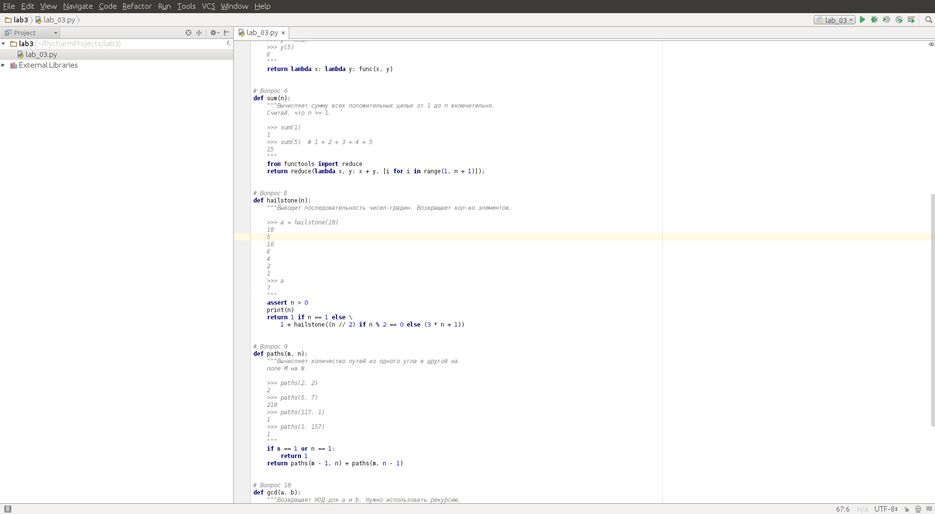Image resolution: width=935 pixels, height=514 pixels.
Task: Click lab_03.py breadcrumb in navigation bar
Action: (55, 20)
